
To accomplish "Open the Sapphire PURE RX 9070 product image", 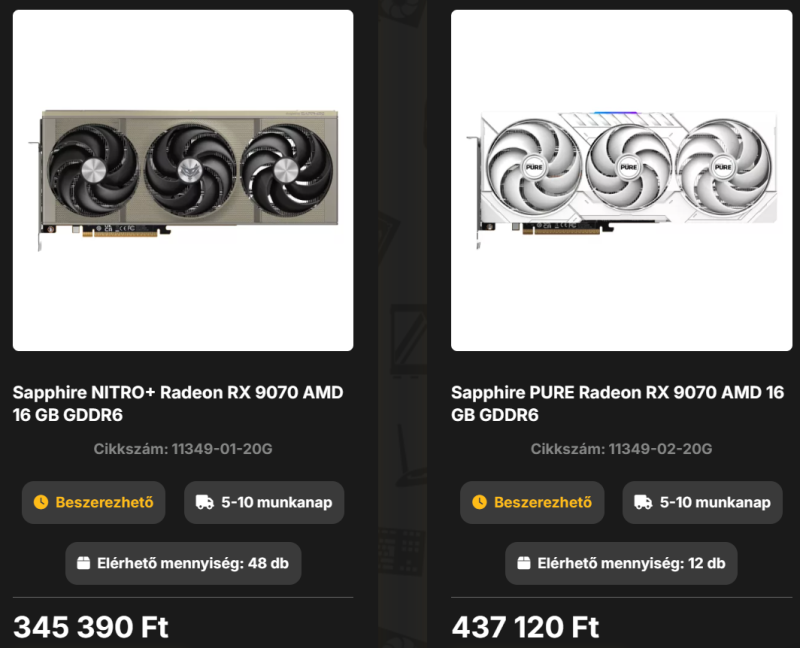I will point(621,180).
